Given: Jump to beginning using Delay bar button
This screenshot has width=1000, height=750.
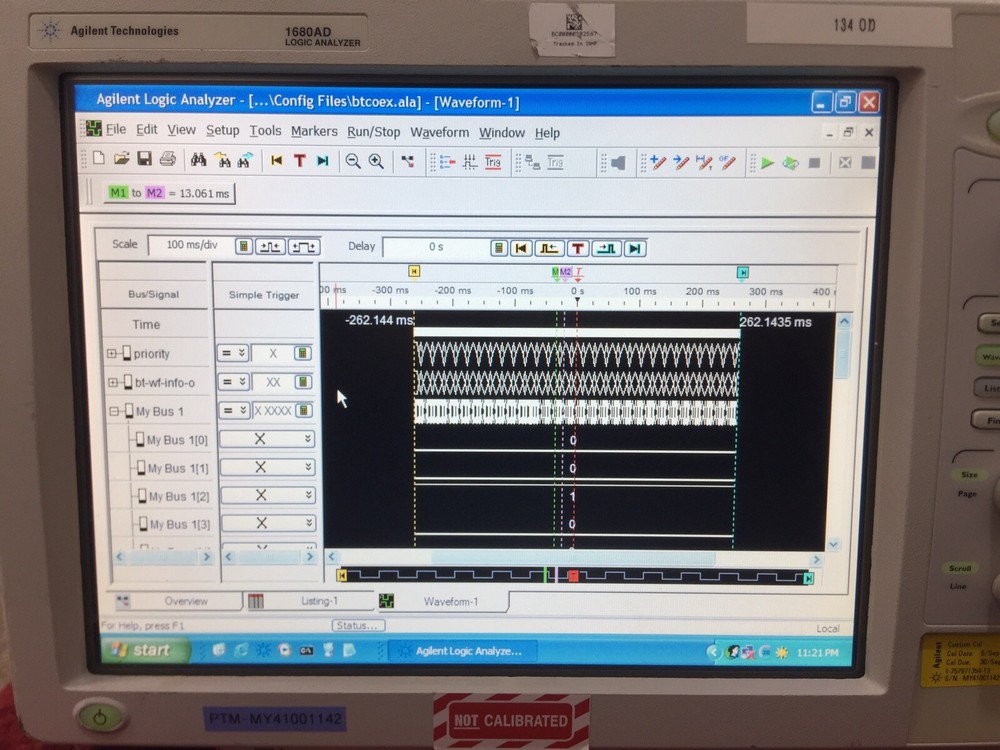Looking at the screenshot, I should tap(521, 248).
